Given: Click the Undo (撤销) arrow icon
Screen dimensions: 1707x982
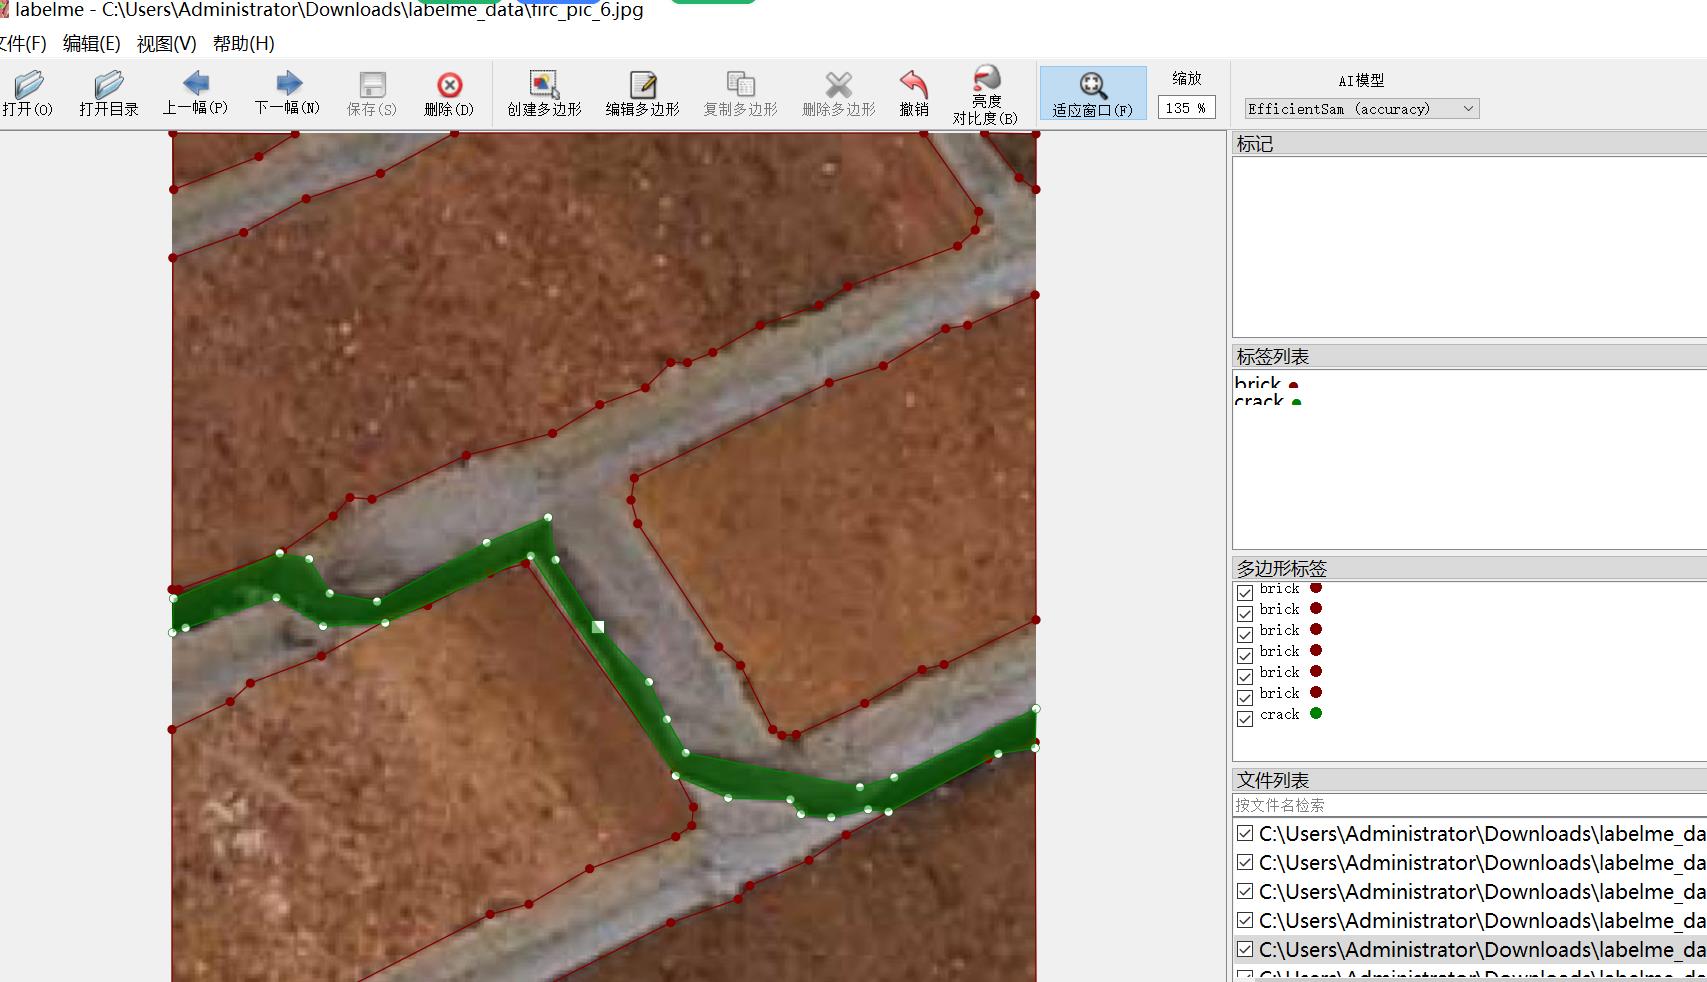Looking at the screenshot, I should point(913,84).
